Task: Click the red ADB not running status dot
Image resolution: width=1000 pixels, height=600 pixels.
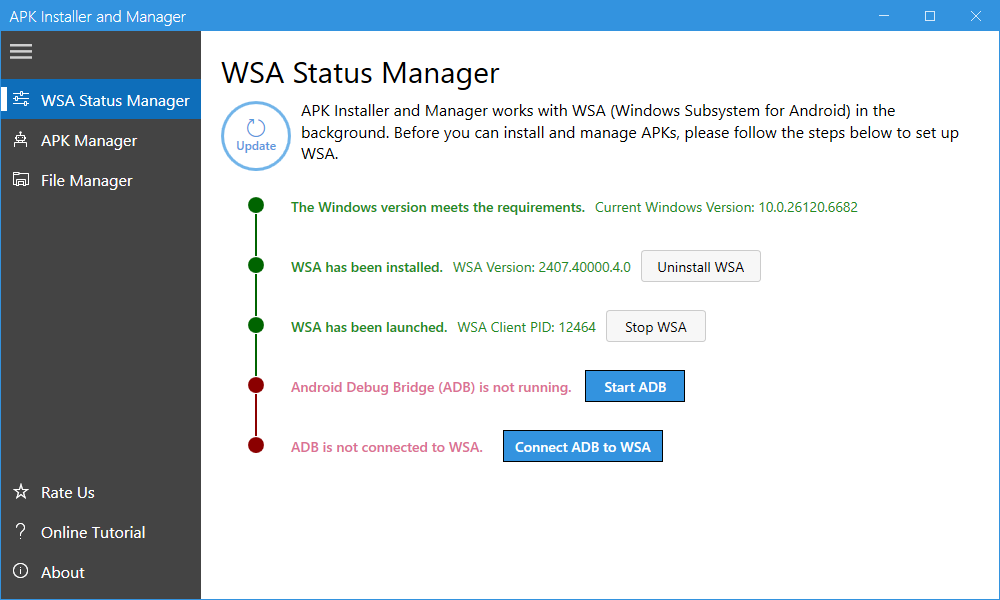Action: point(256,385)
